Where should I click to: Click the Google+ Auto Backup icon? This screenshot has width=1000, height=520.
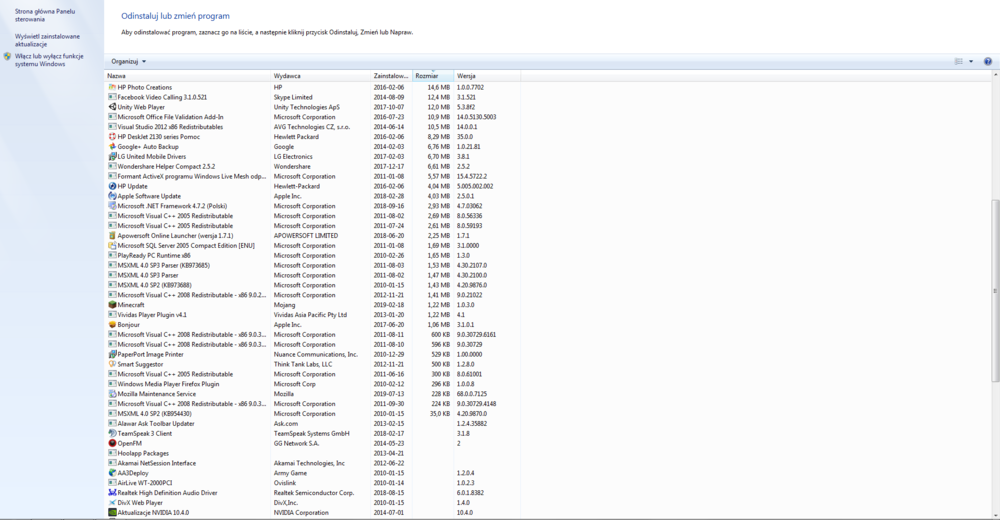[112, 147]
